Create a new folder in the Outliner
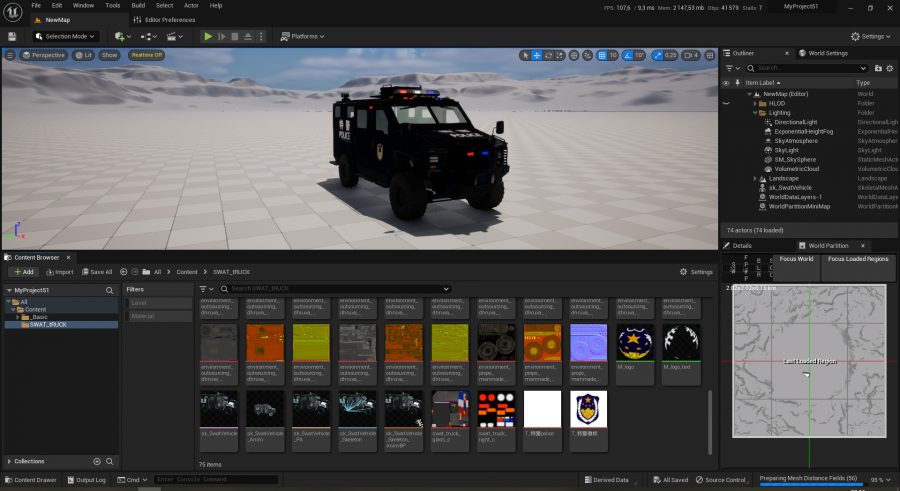The image size is (900, 491). tap(878, 68)
